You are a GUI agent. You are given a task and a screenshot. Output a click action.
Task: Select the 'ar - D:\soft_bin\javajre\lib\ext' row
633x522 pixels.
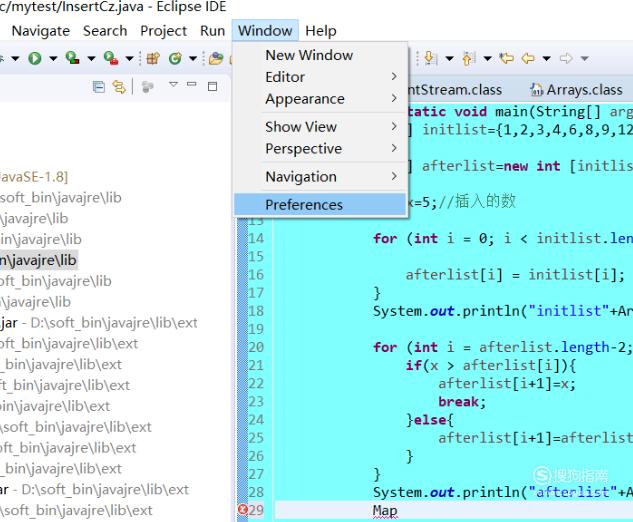pos(94,489)
